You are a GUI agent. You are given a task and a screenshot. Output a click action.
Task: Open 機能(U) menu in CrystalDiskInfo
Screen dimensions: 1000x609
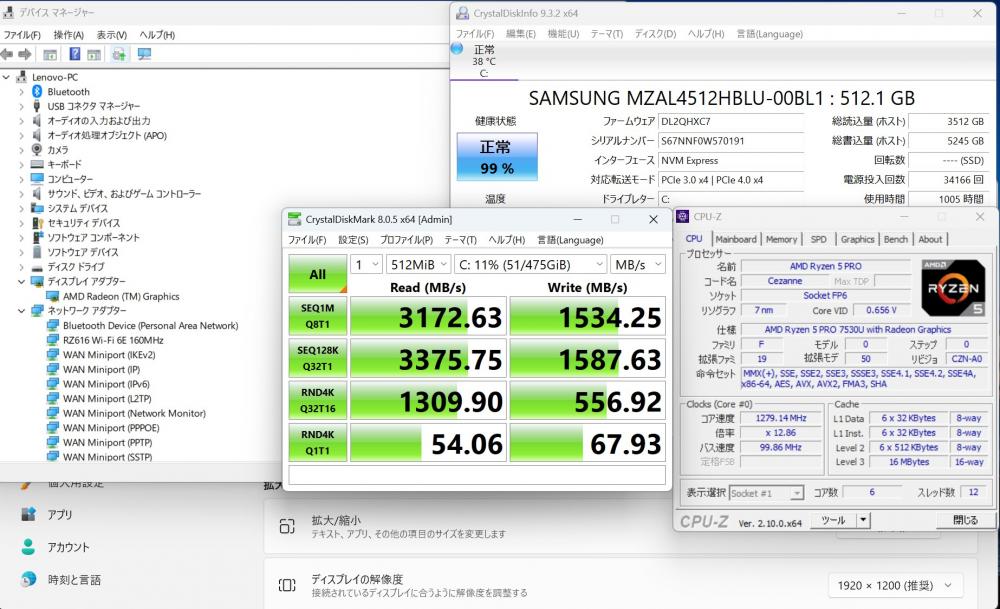click(x=563, y=34)
